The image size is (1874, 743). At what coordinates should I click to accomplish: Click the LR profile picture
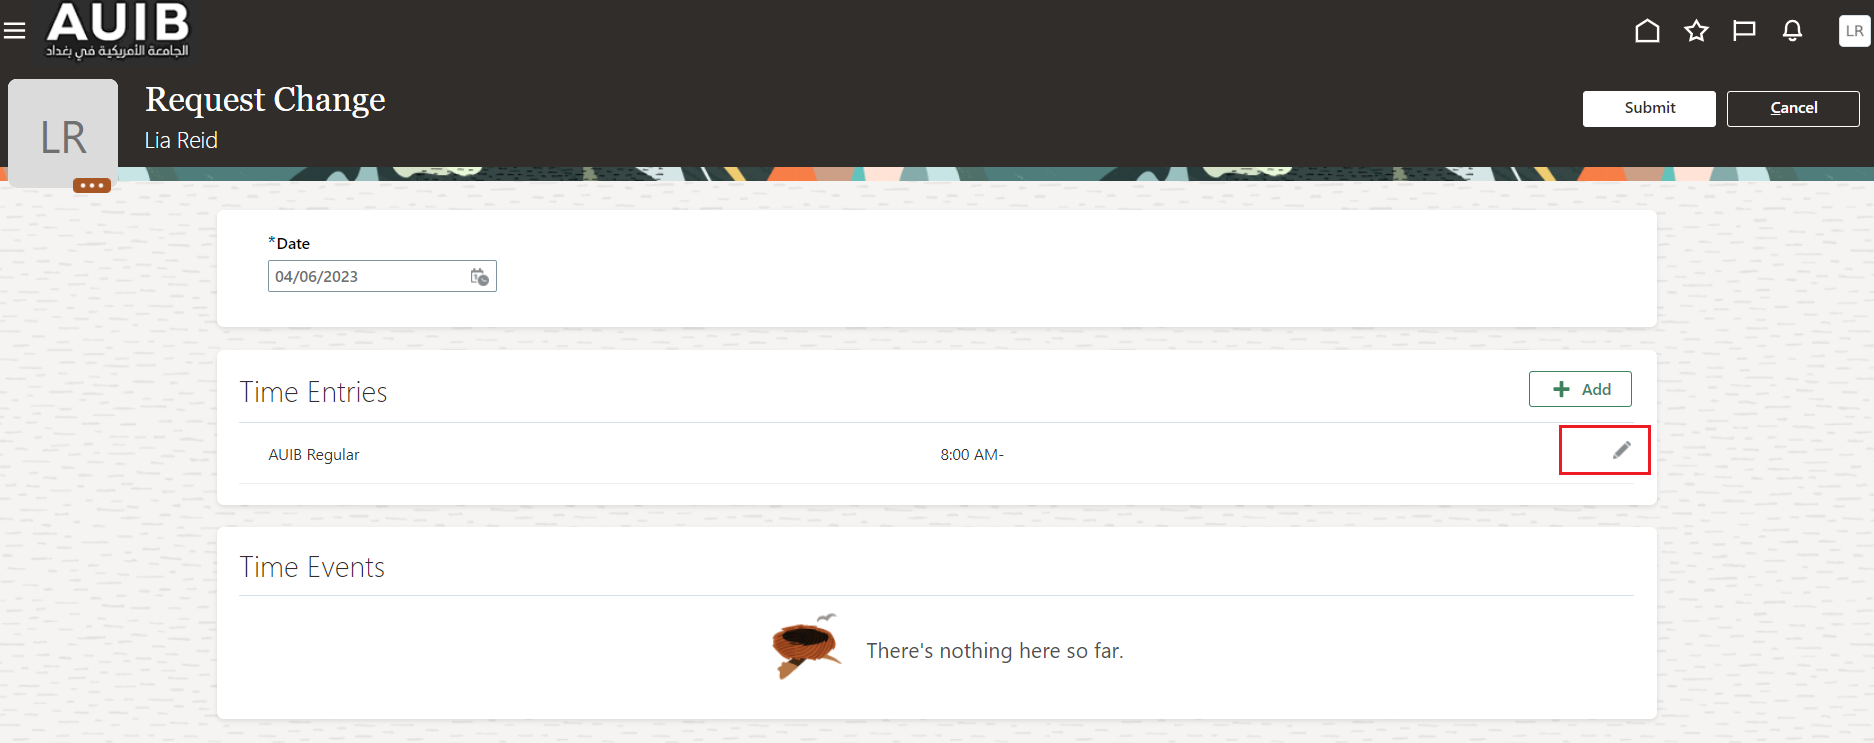click(x=63, y=133)
